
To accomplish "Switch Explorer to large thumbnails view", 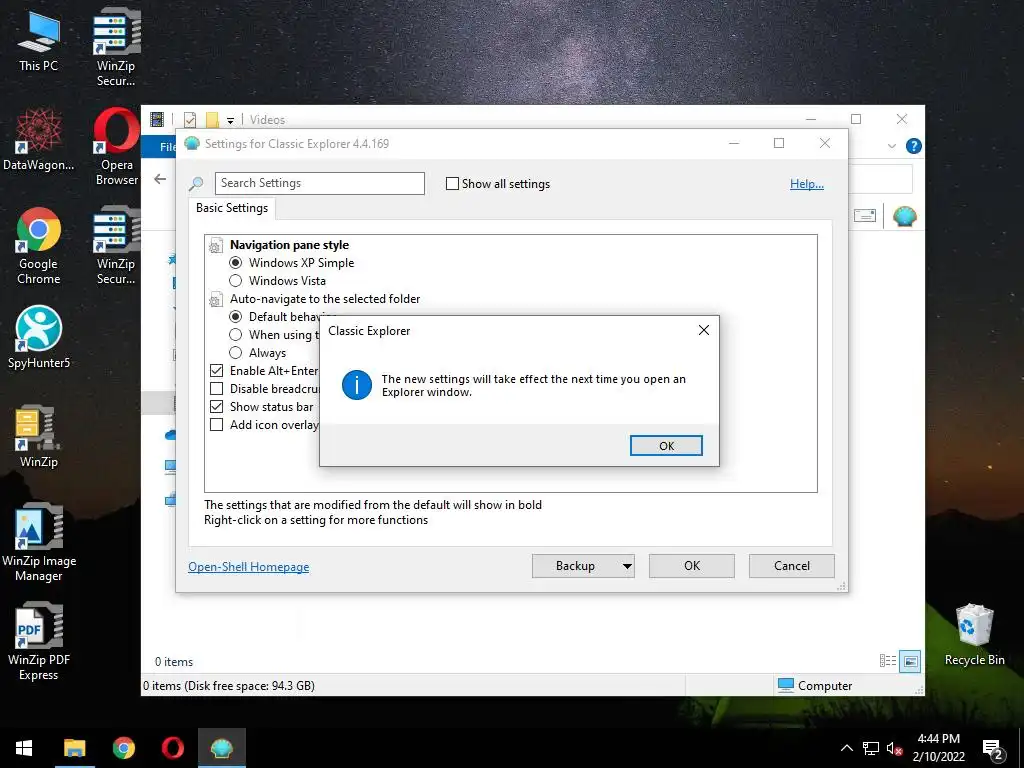I will coord(910,661).
